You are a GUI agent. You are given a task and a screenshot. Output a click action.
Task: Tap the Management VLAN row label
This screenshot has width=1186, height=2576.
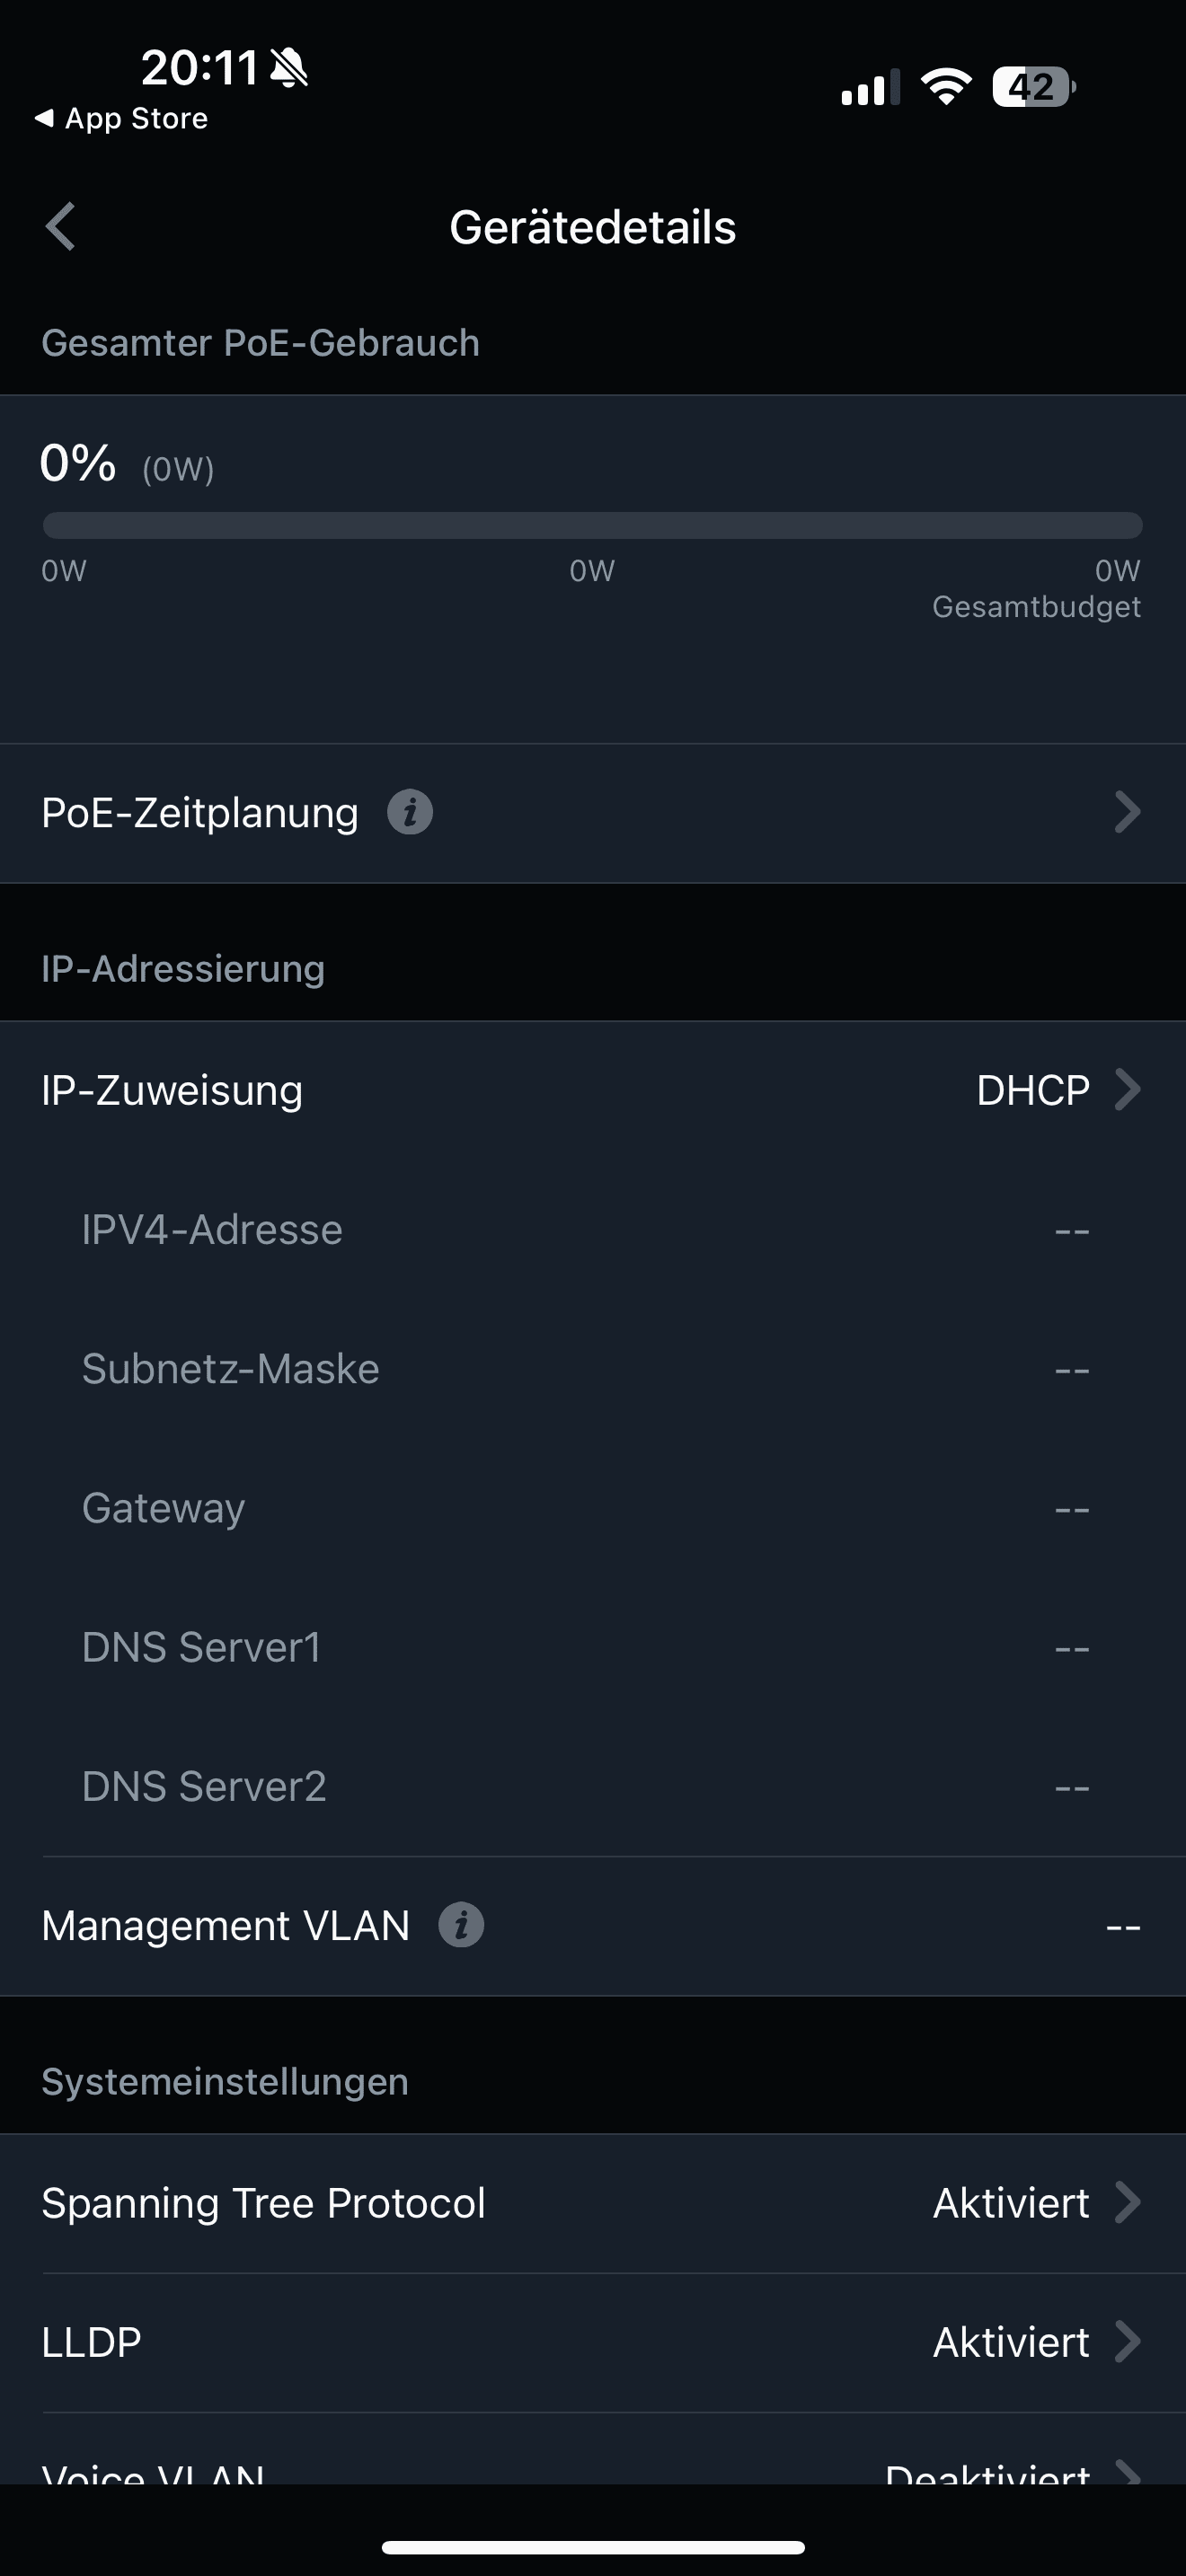[x=226, y=1925]
